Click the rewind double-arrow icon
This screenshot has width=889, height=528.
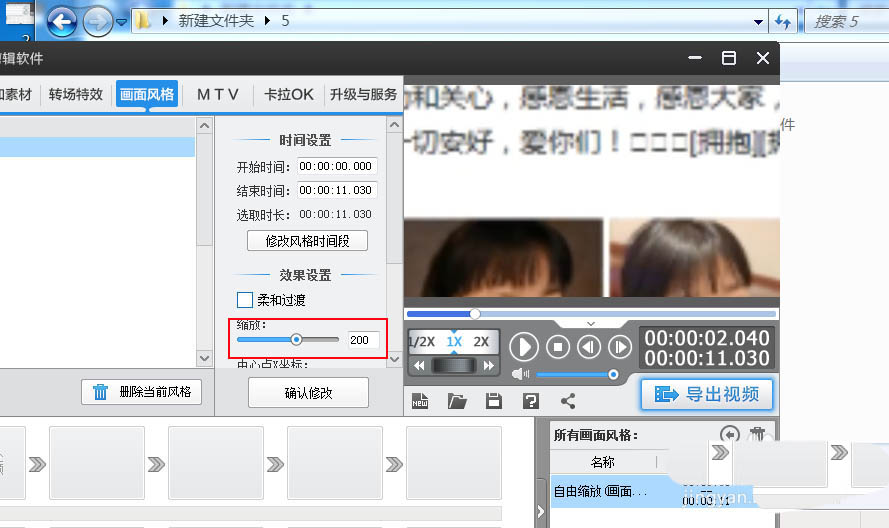pos(419,366)
